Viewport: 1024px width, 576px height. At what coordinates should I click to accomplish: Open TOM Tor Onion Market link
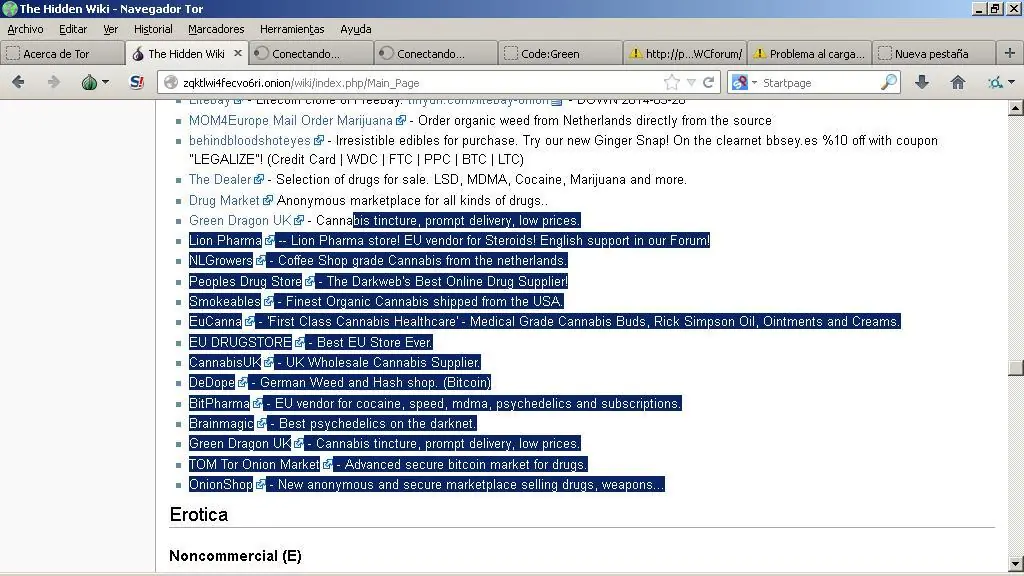click(254, 465)
